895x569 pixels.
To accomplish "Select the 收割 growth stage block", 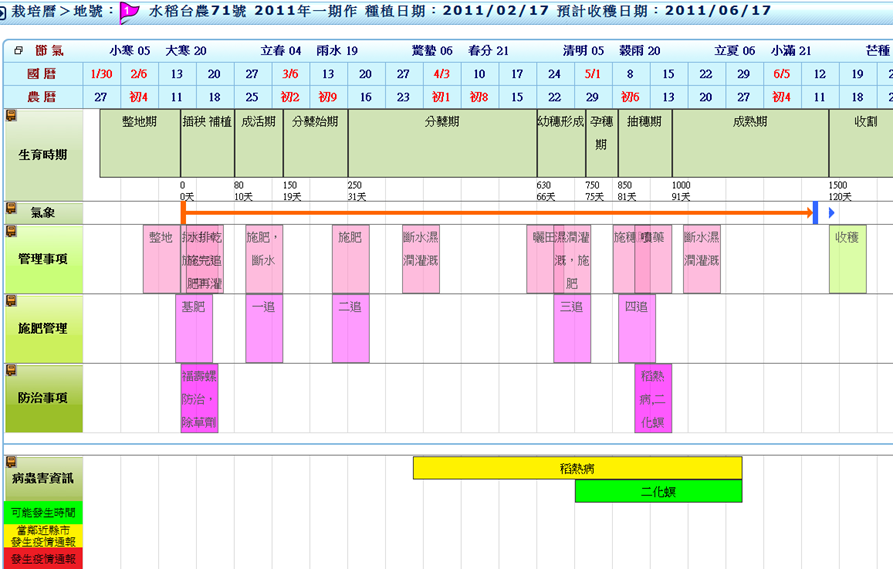I will pos(861,143).
